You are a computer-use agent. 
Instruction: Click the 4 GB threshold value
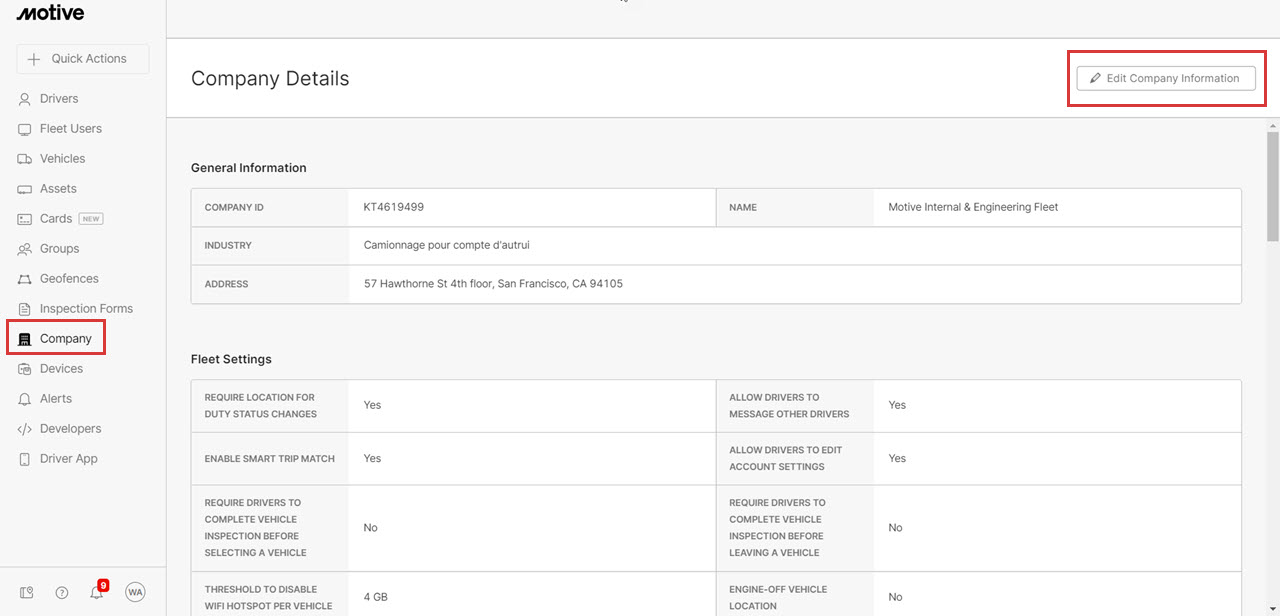(376, 597)
